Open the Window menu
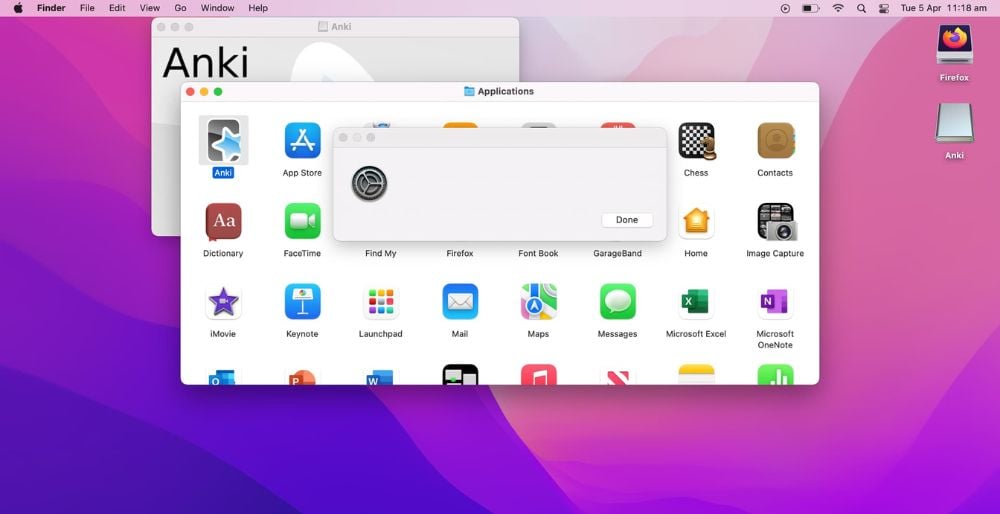Screen dimensions: 1000x514 pos(217,8)
